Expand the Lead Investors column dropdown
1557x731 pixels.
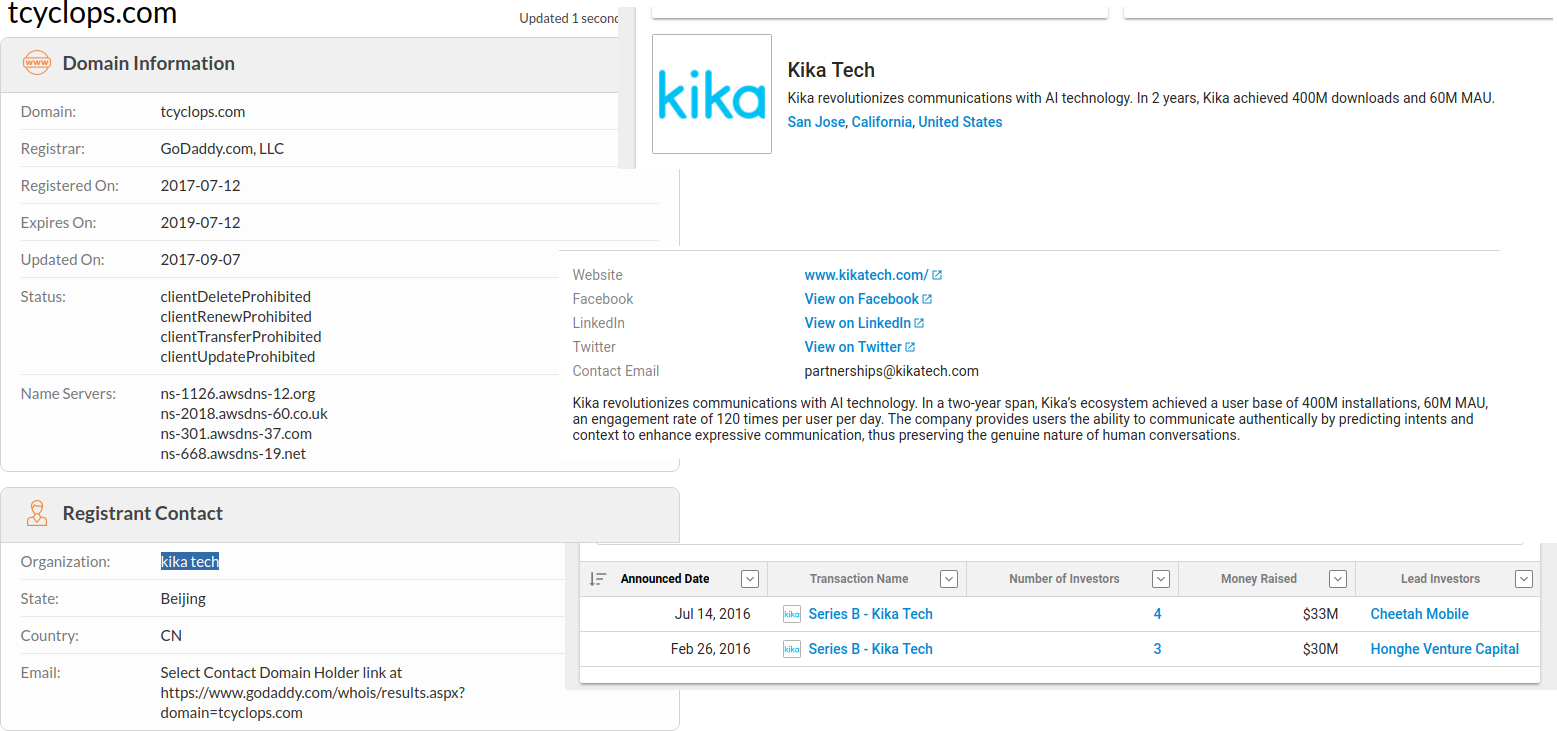tap(1524, 579)
